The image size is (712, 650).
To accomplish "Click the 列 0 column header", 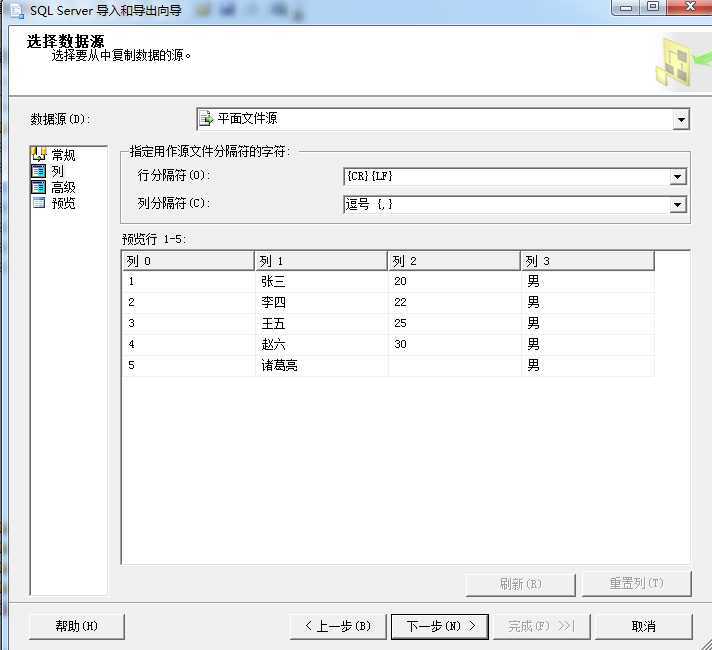I will (x=188, y=261).
